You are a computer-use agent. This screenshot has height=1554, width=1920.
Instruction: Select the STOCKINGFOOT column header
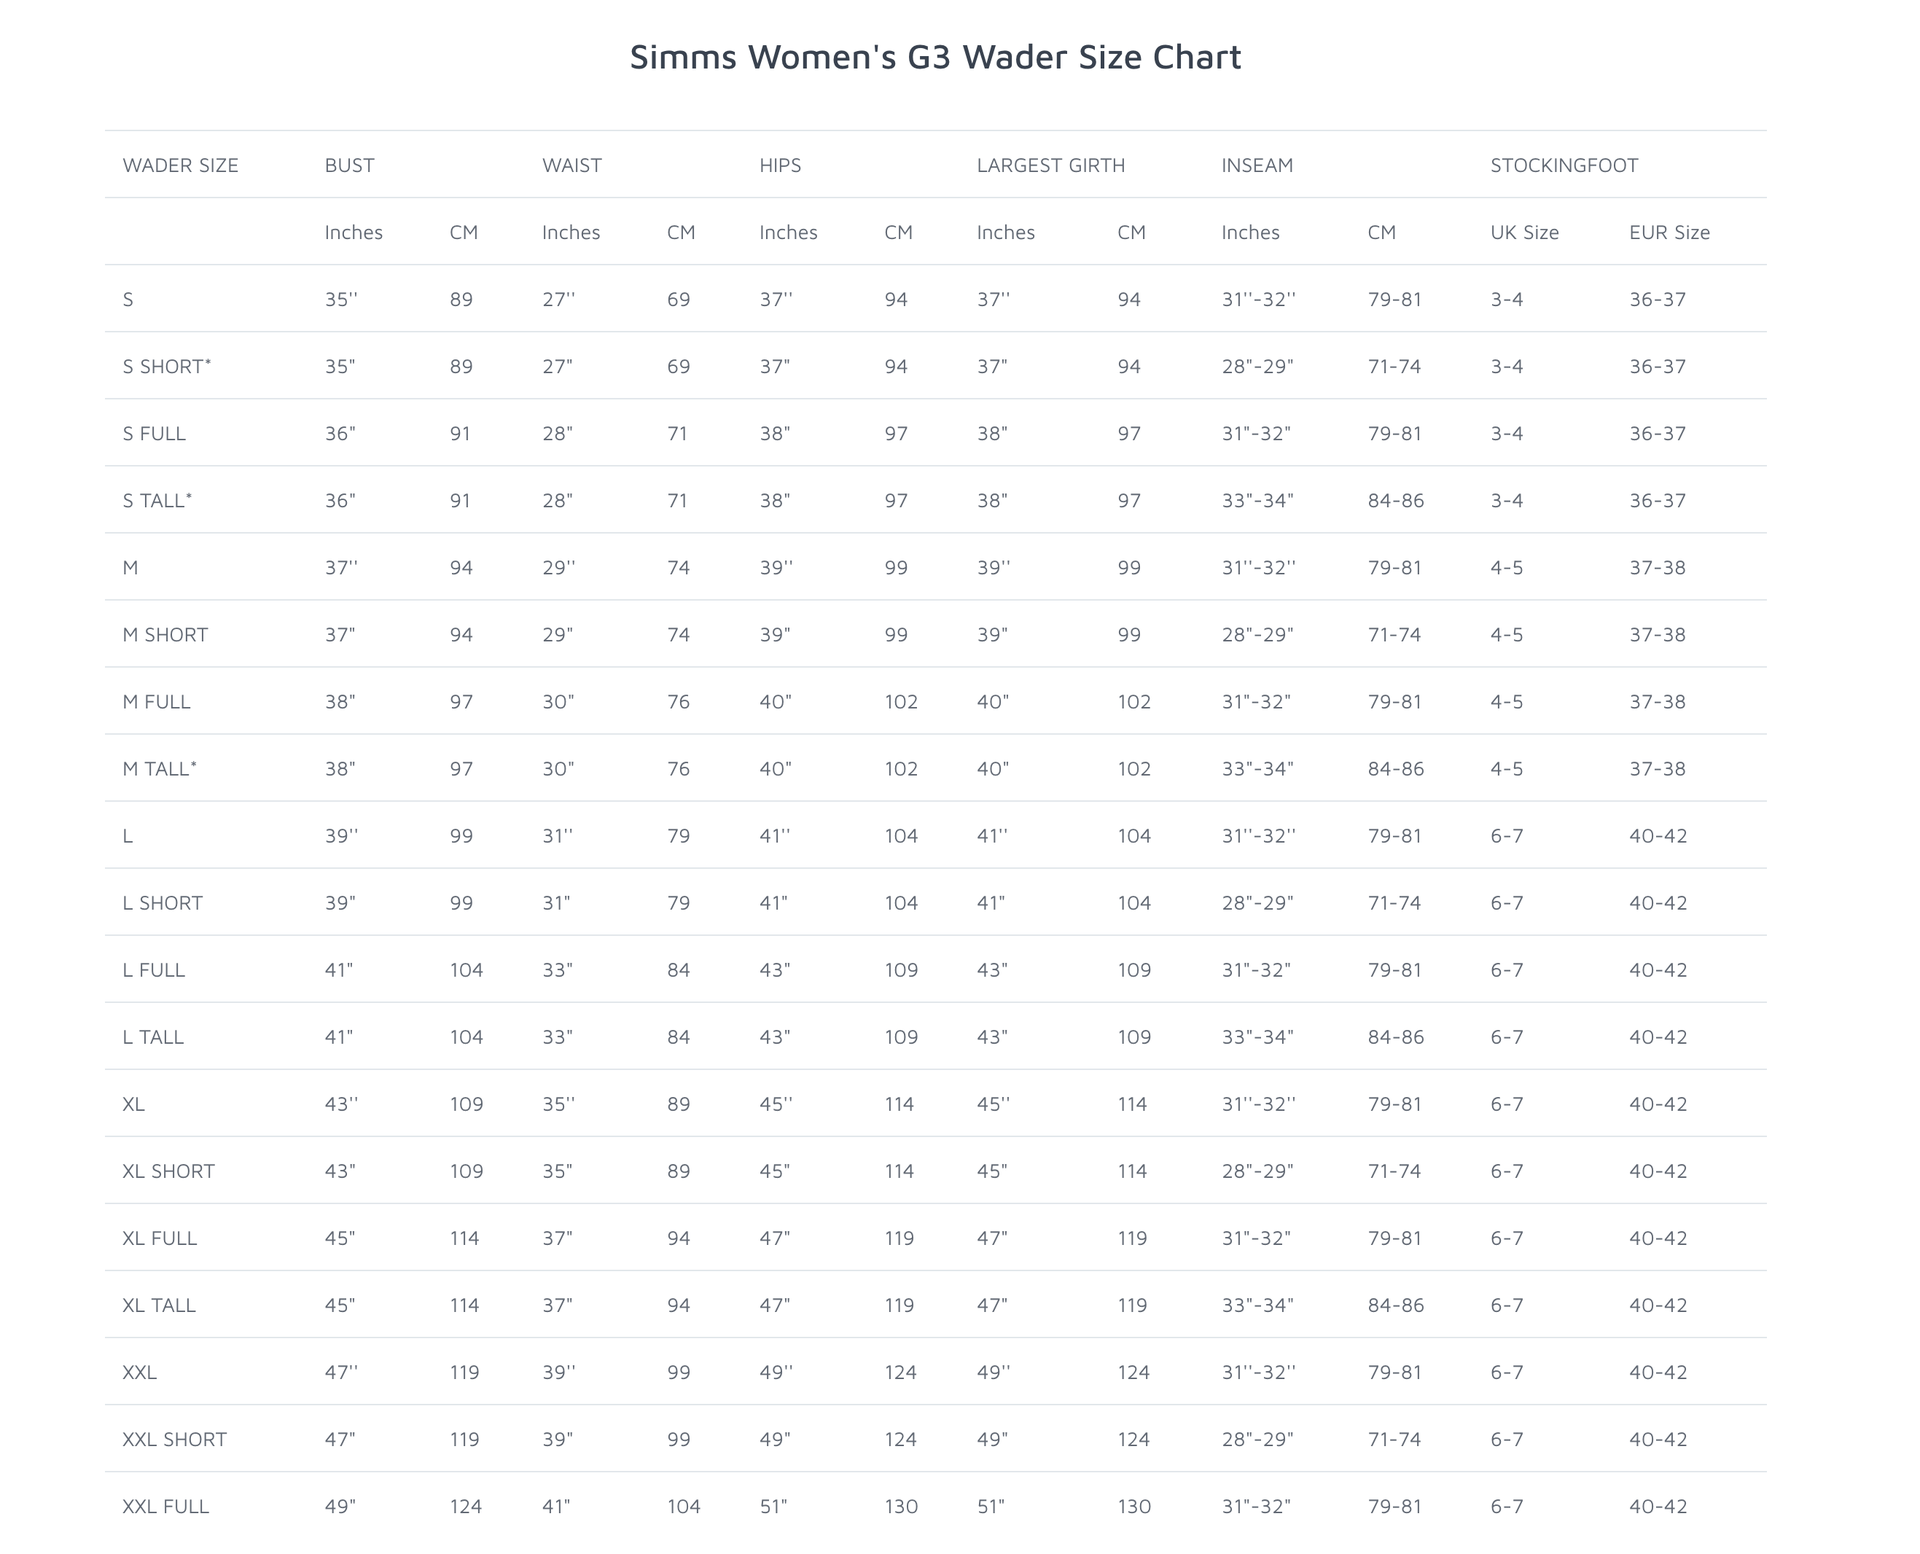pos(1564,165)
